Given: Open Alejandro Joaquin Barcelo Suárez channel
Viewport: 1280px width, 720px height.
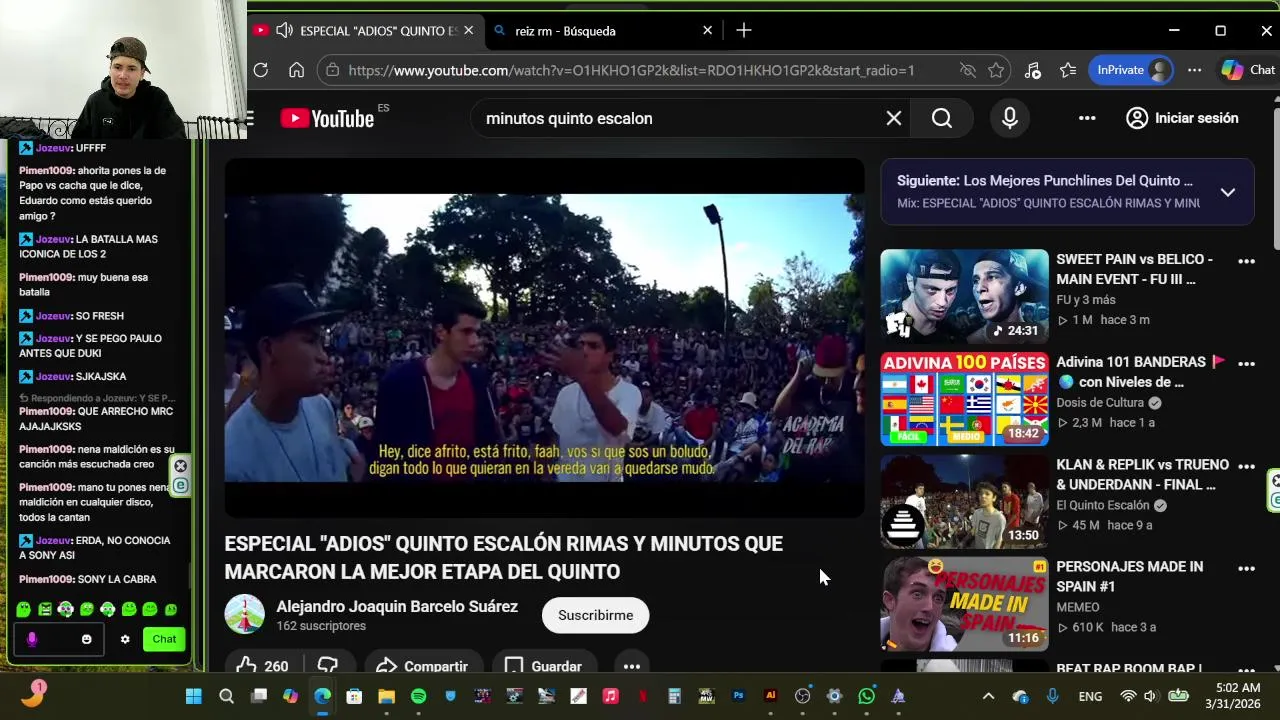Looking at the screenshot, I should coord(397,607).
